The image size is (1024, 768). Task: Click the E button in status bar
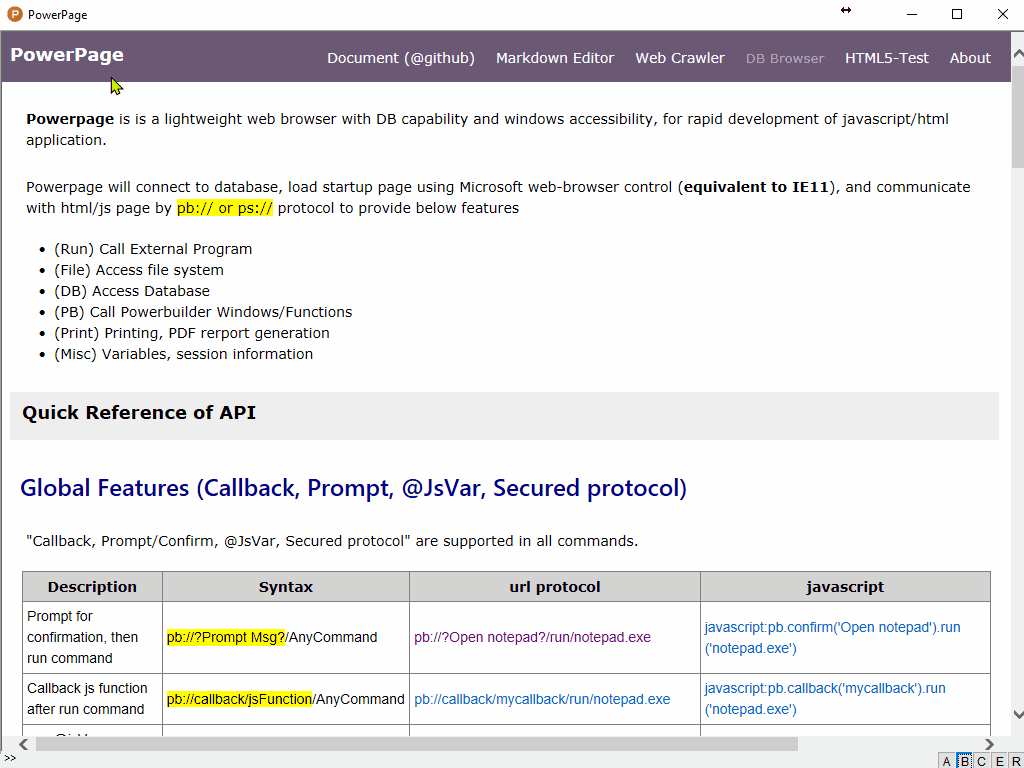(999, 761)
